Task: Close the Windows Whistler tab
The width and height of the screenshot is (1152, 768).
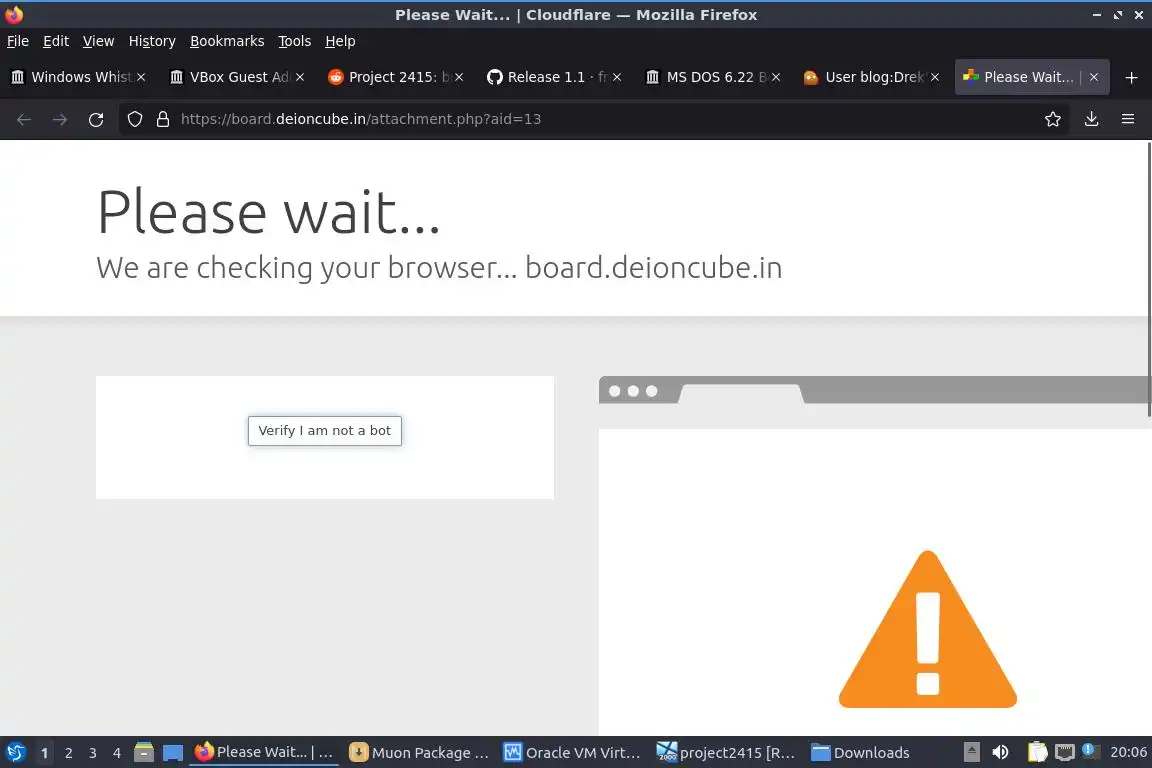Action: point(141,77)
